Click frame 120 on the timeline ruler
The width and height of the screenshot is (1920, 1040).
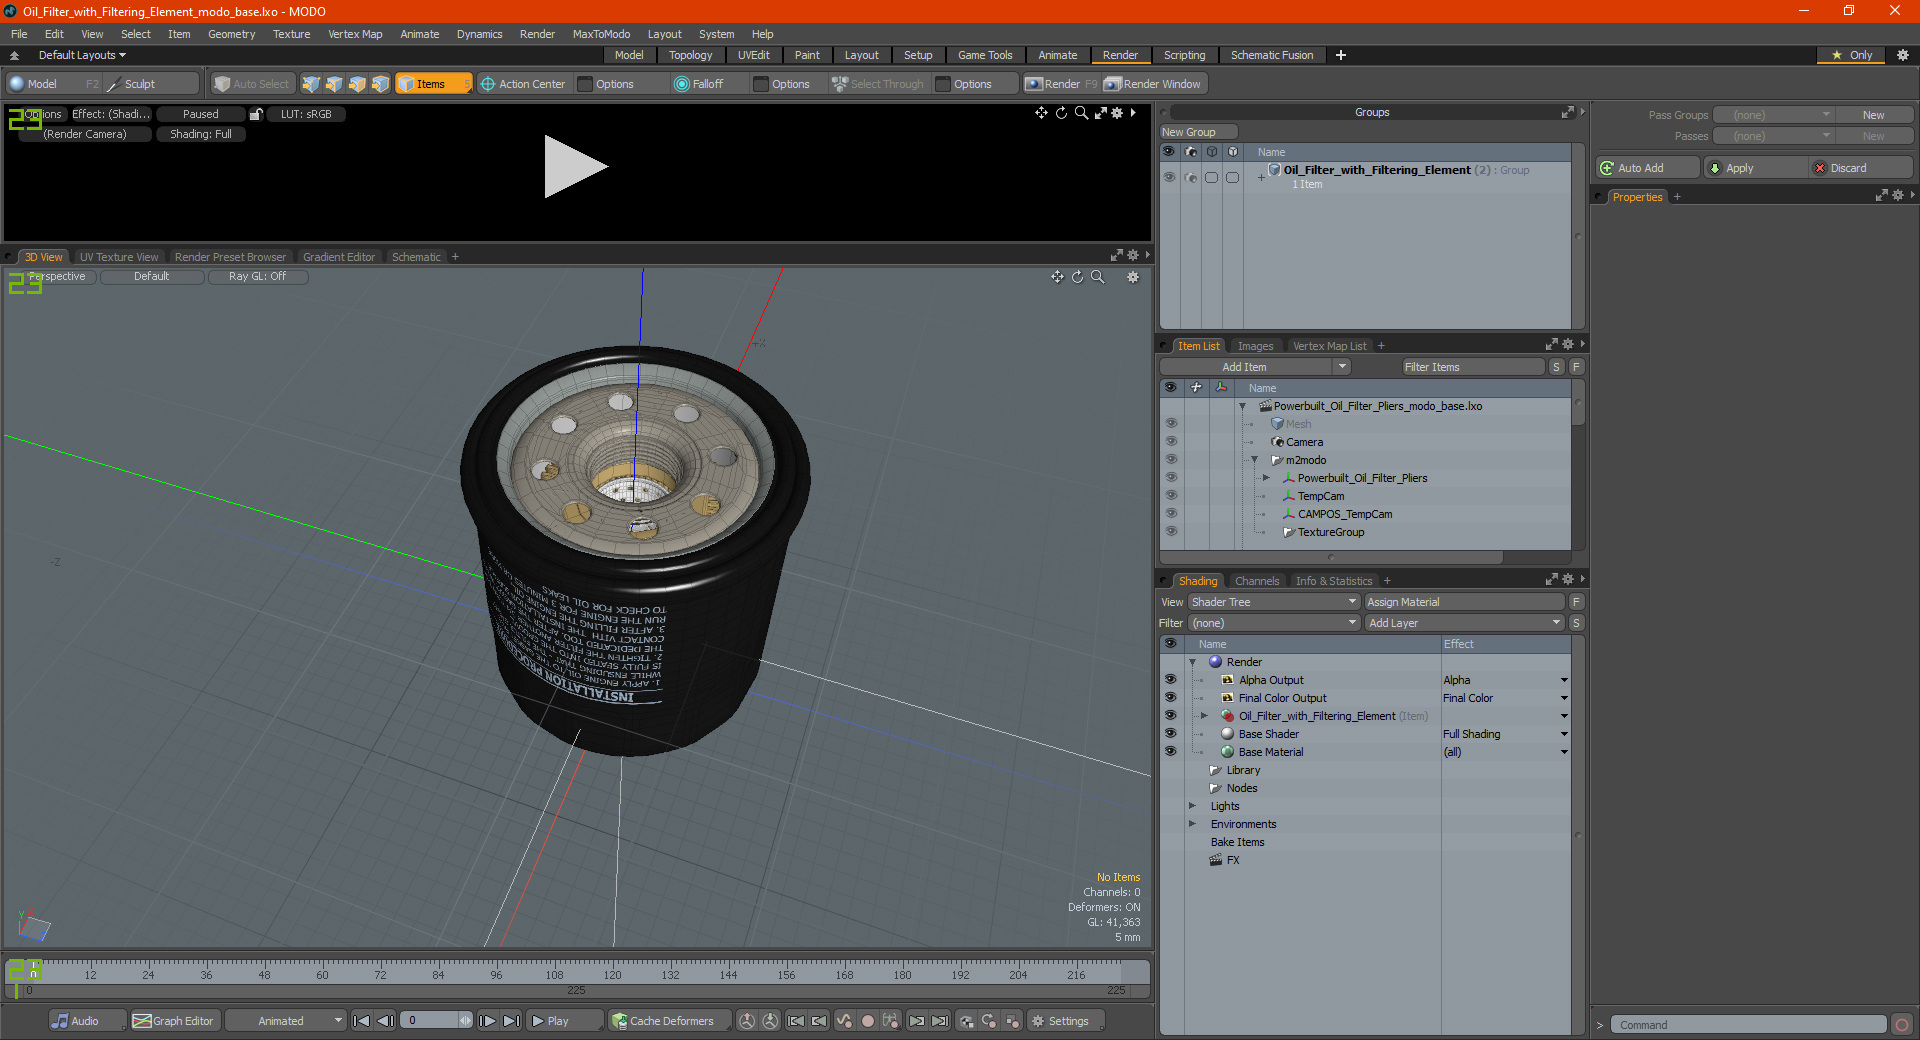click(612, 974)
